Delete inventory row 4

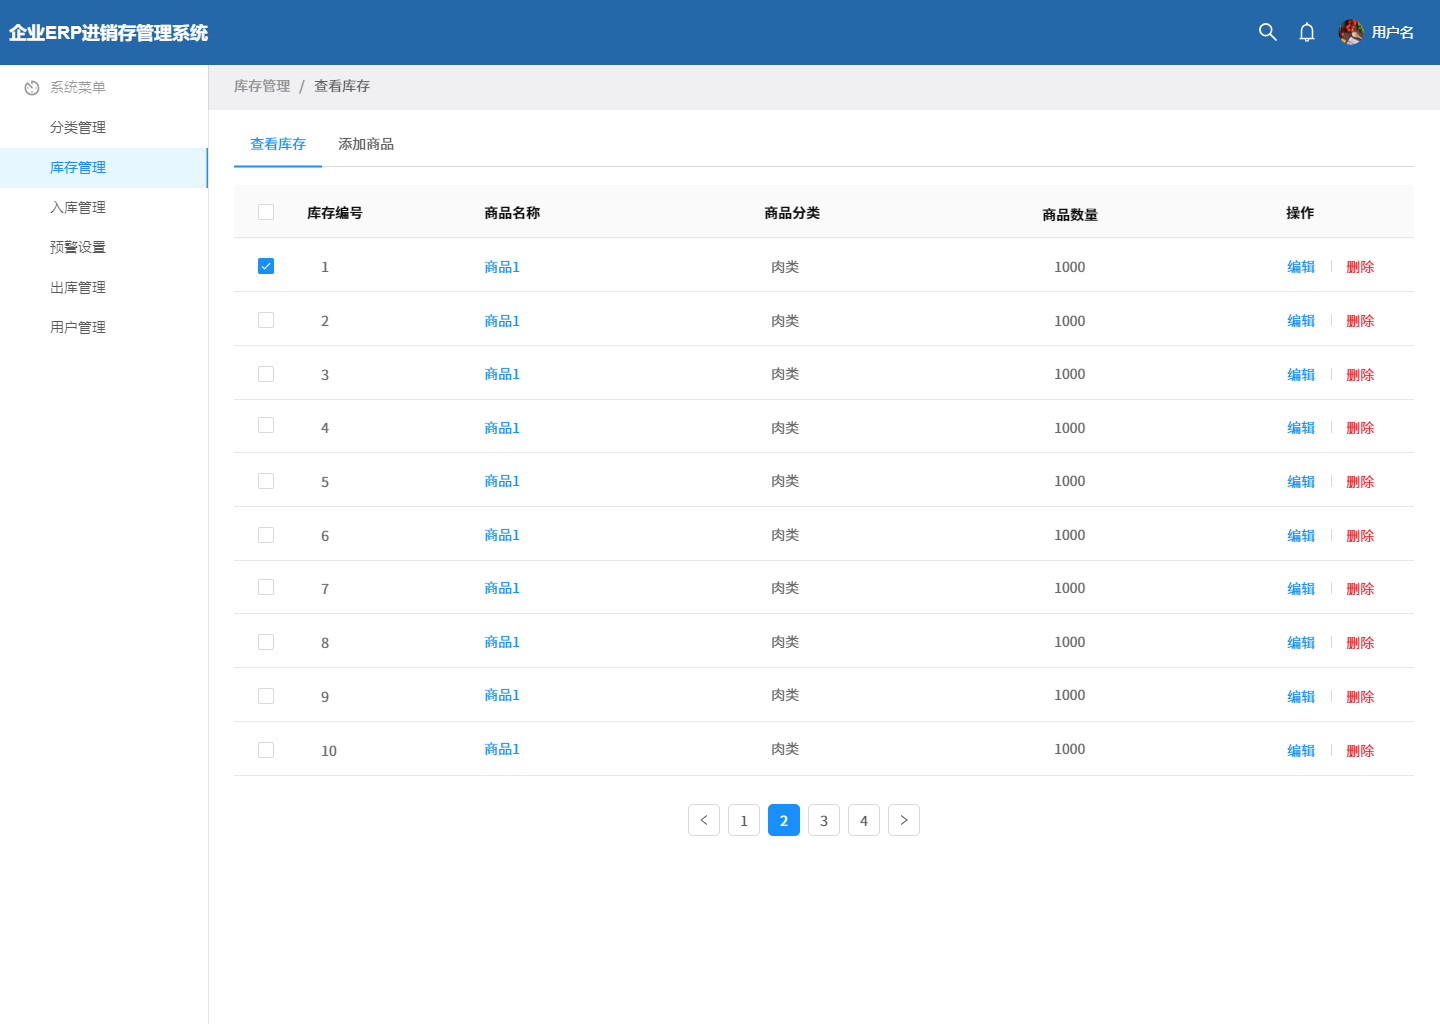coord(1360,428)
